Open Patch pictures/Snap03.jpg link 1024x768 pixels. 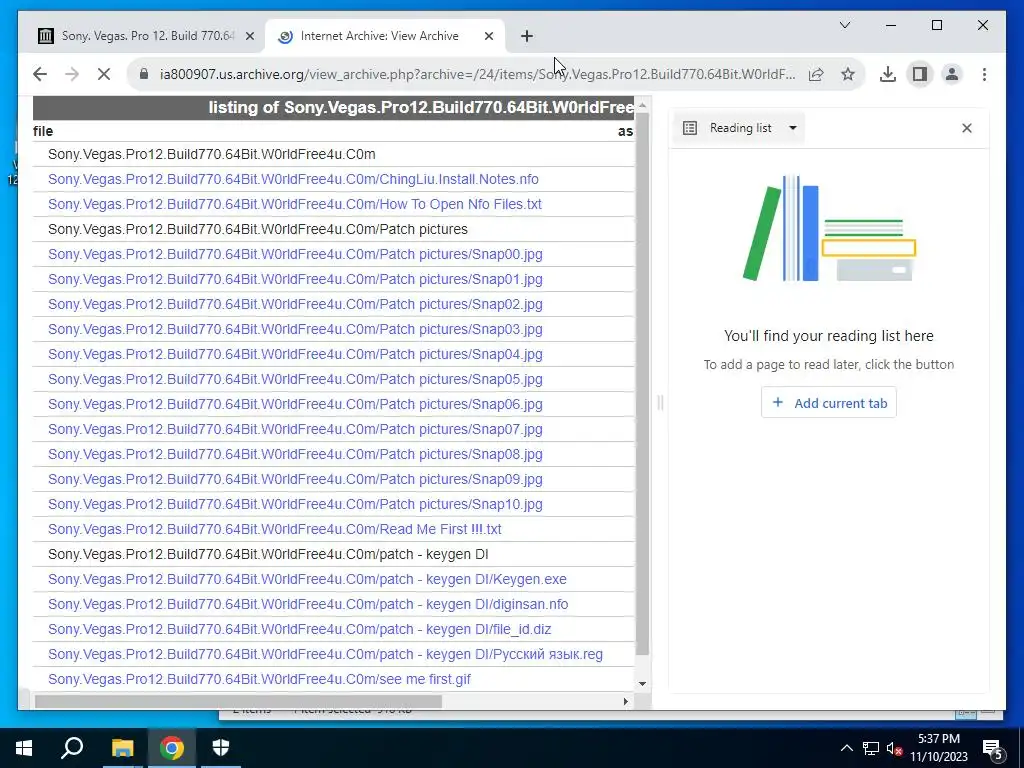pyautogui.click(x=295, y=329)
